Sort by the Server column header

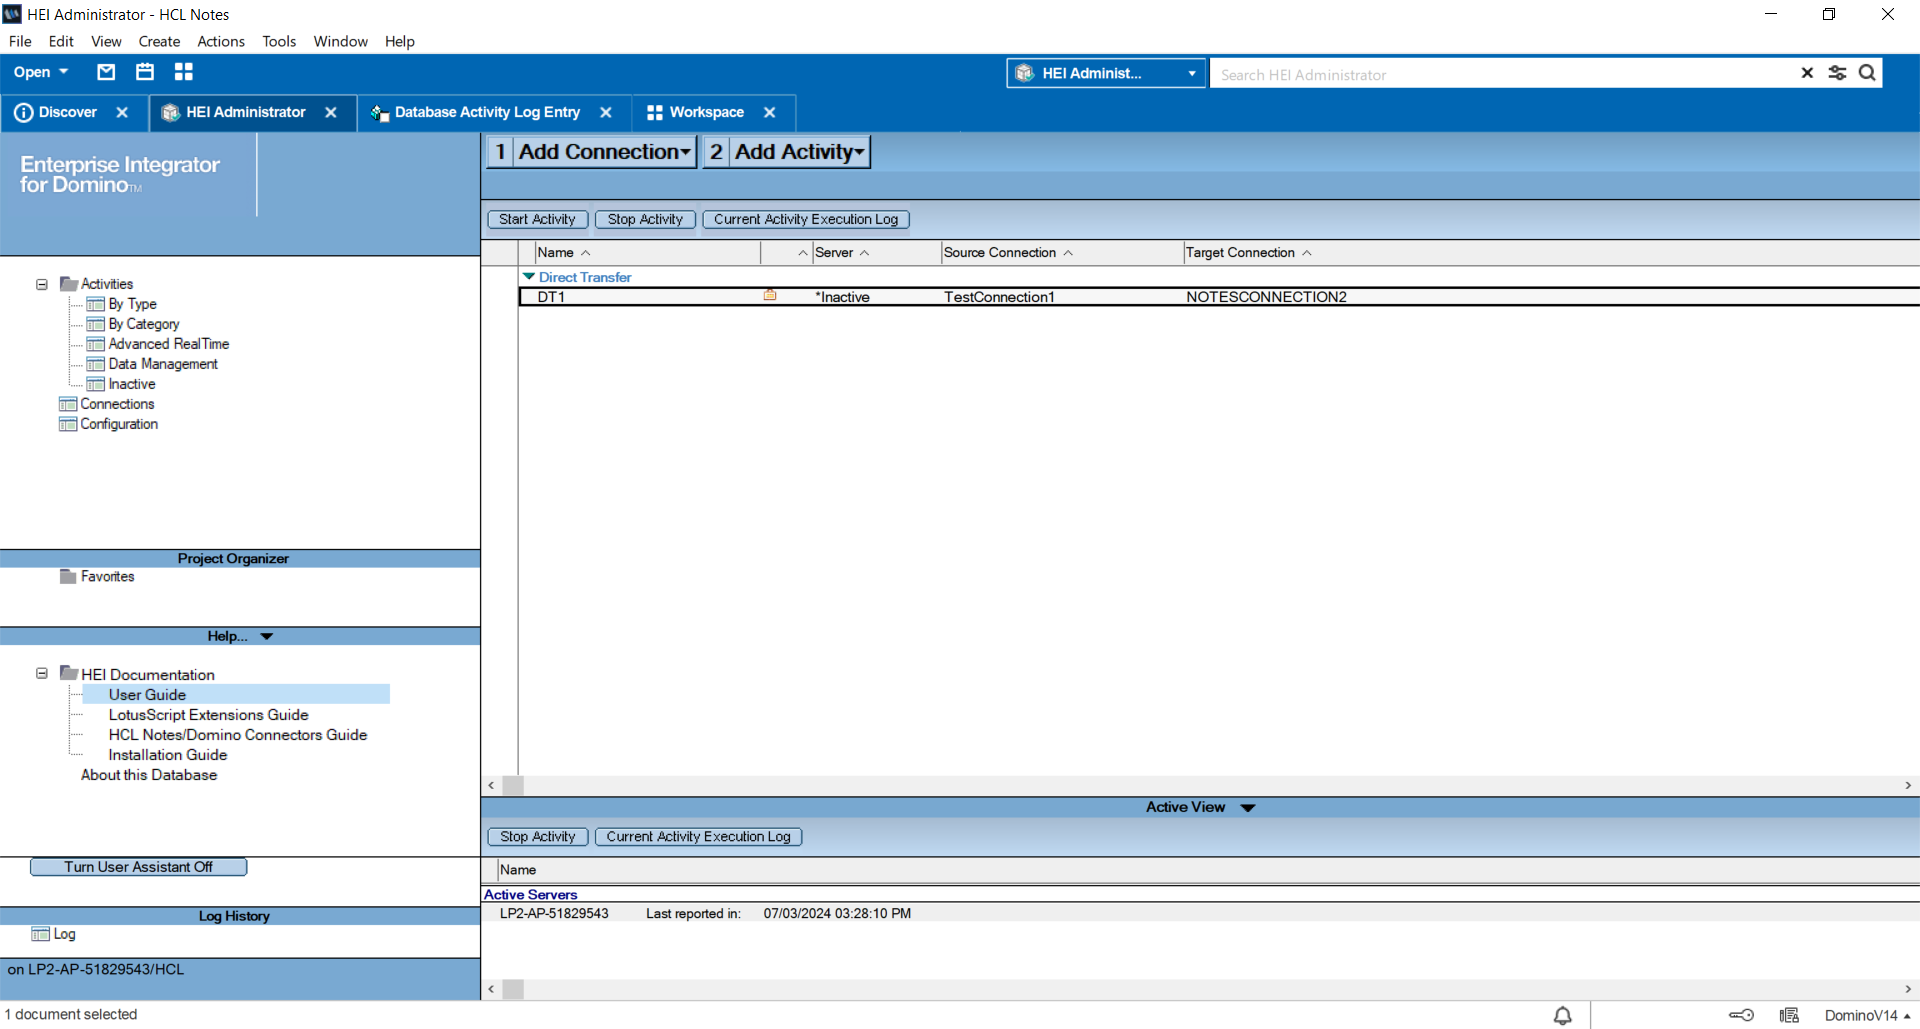[x=876, y=252]
